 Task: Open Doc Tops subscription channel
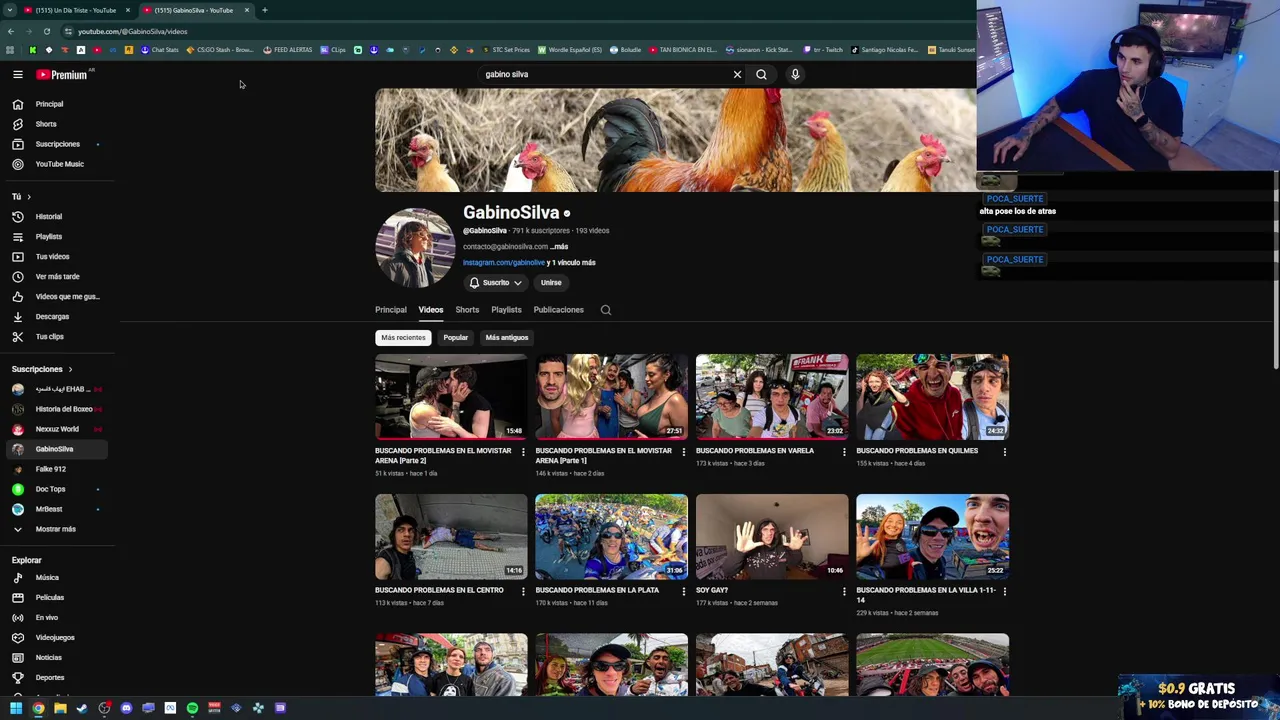click(x=56, y=489)
